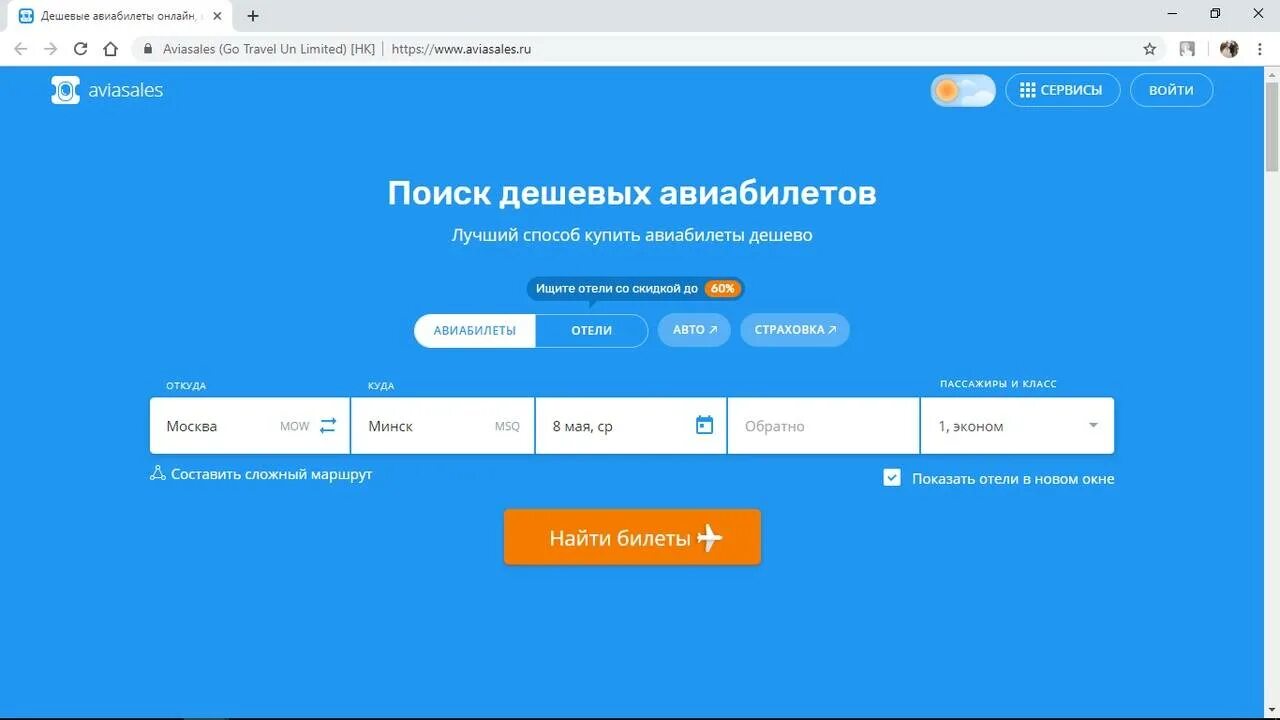Uncheck Показать отели в новом окне
Screen dimensions: 1280x720
(891, 478)
